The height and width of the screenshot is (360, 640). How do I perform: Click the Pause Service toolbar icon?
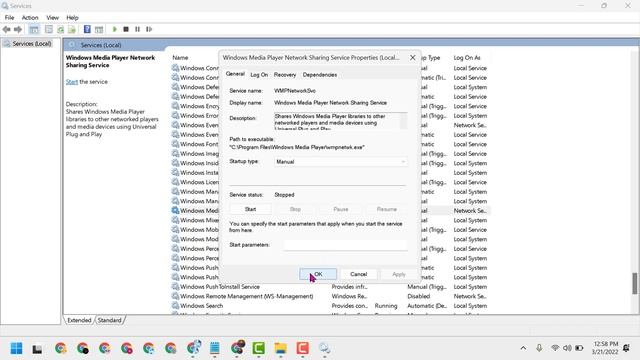point(138,29)
